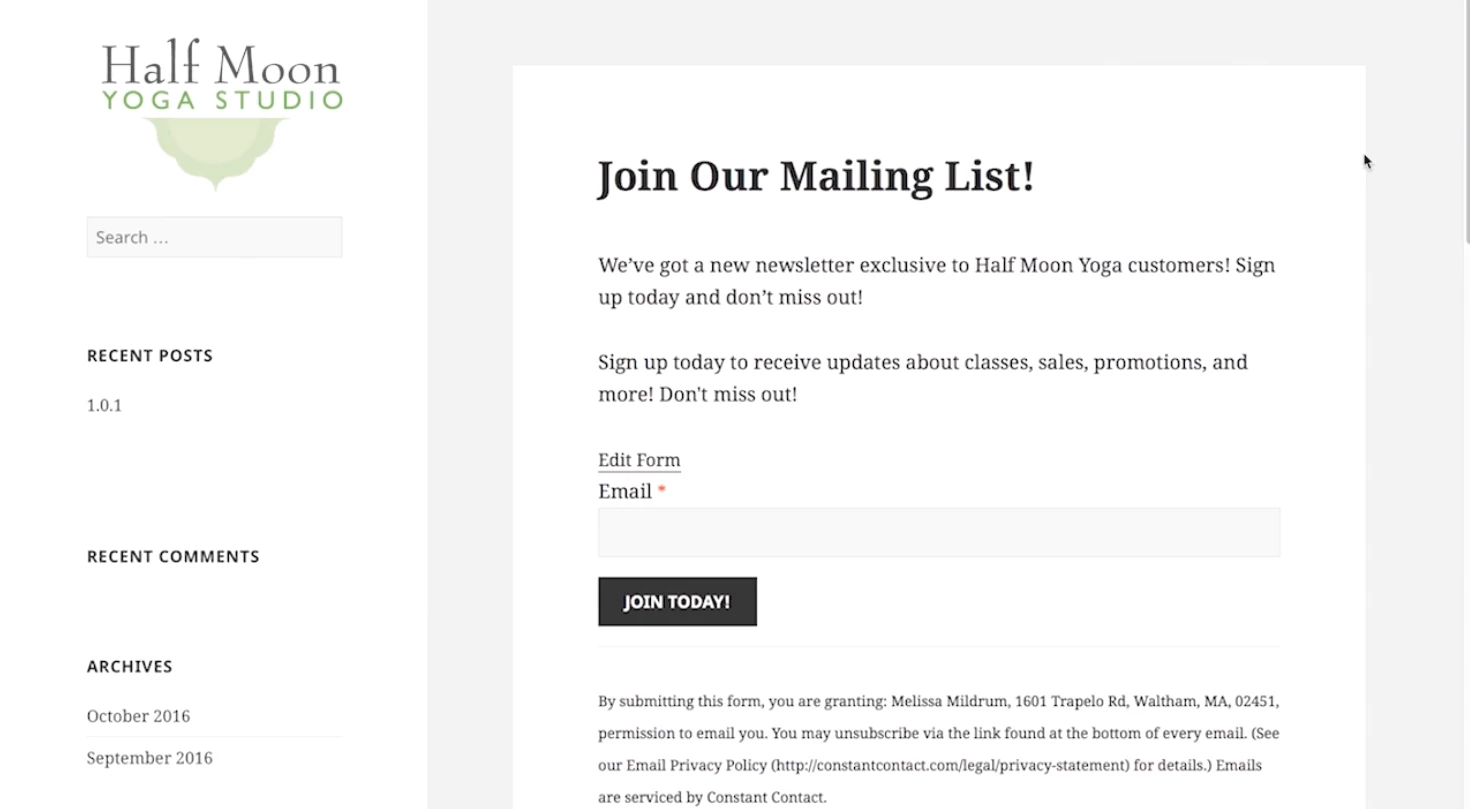1470x809 pixels.
Task: Click the Recent Comments sidebar heading
Action: (x=173, y=557)
